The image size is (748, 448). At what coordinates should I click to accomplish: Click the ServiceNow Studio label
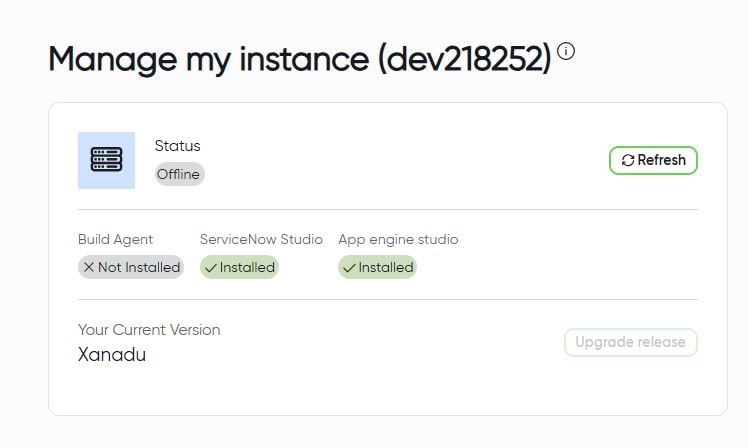pos(261,239)
